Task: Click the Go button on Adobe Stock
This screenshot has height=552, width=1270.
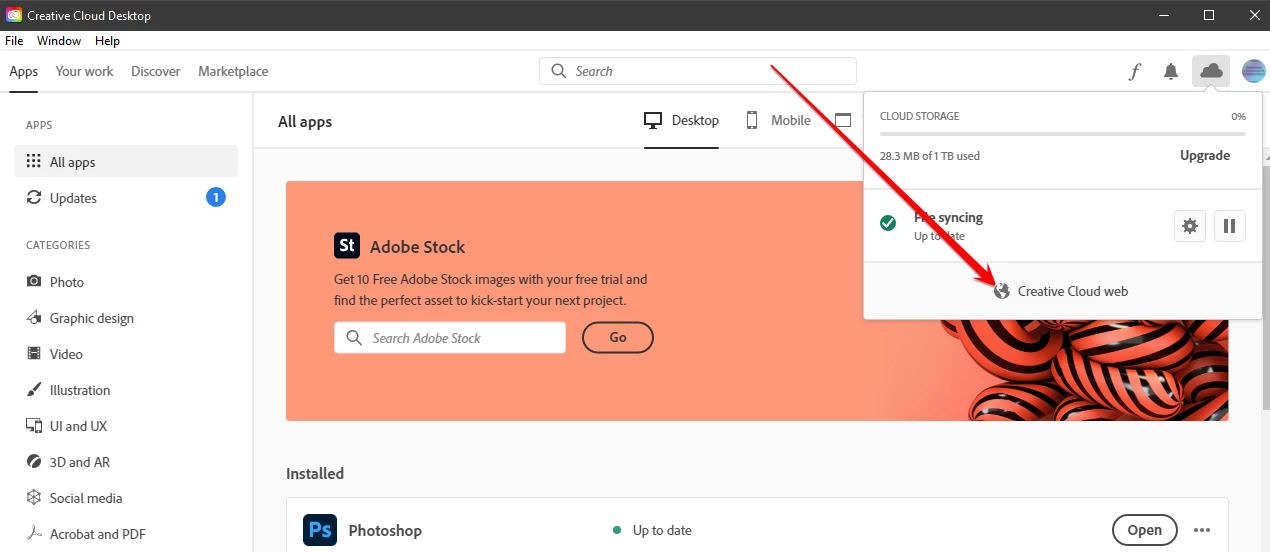Action: point(618,338)
